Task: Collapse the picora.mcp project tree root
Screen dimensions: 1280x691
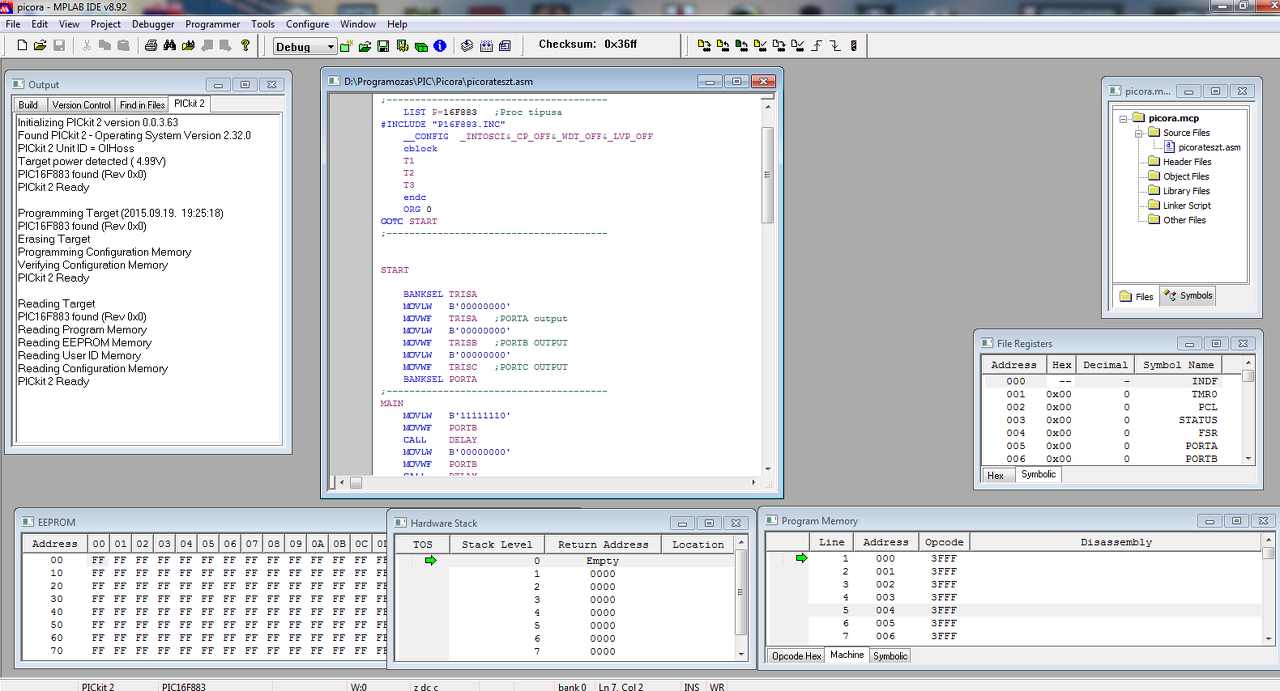Action: tap(1123, 118)
